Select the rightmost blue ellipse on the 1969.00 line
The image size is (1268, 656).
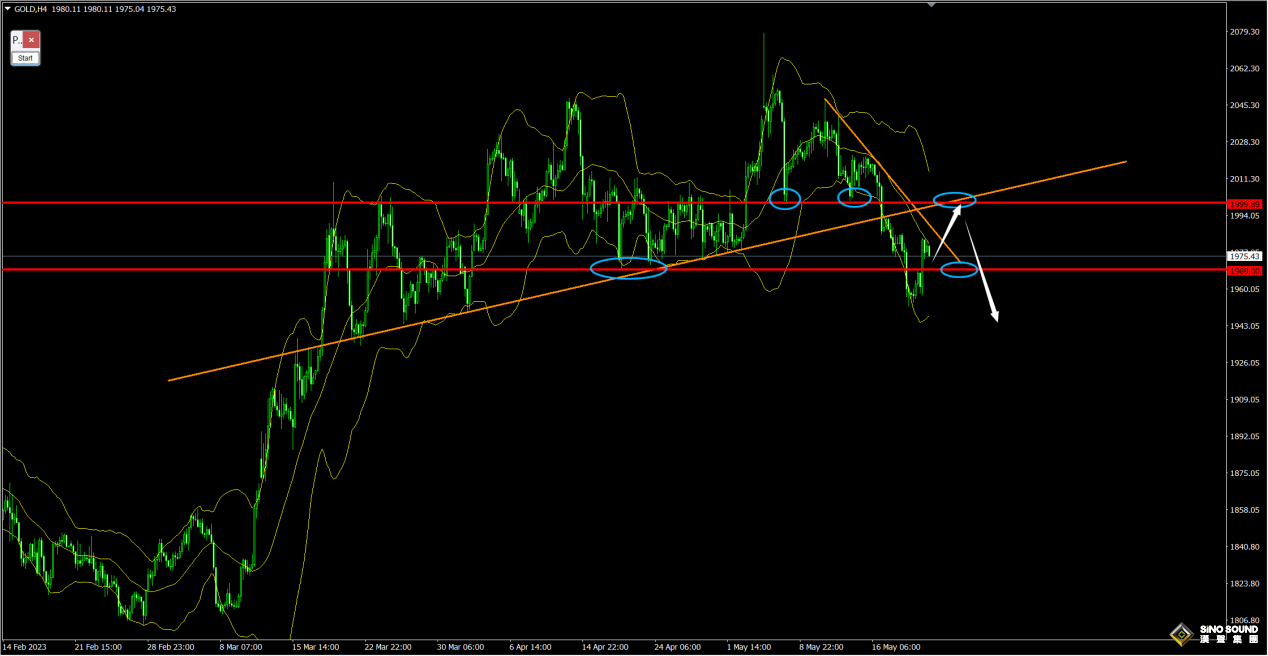click(959, 269)
